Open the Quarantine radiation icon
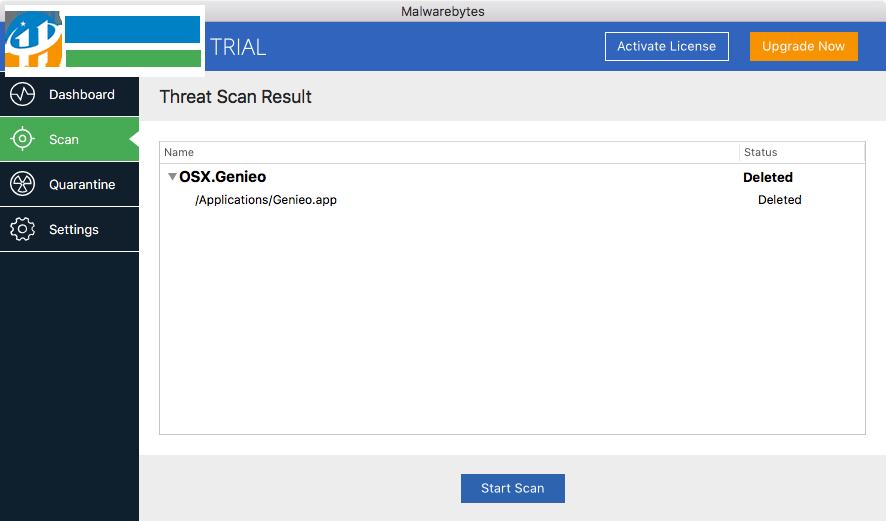 [23, 184]
